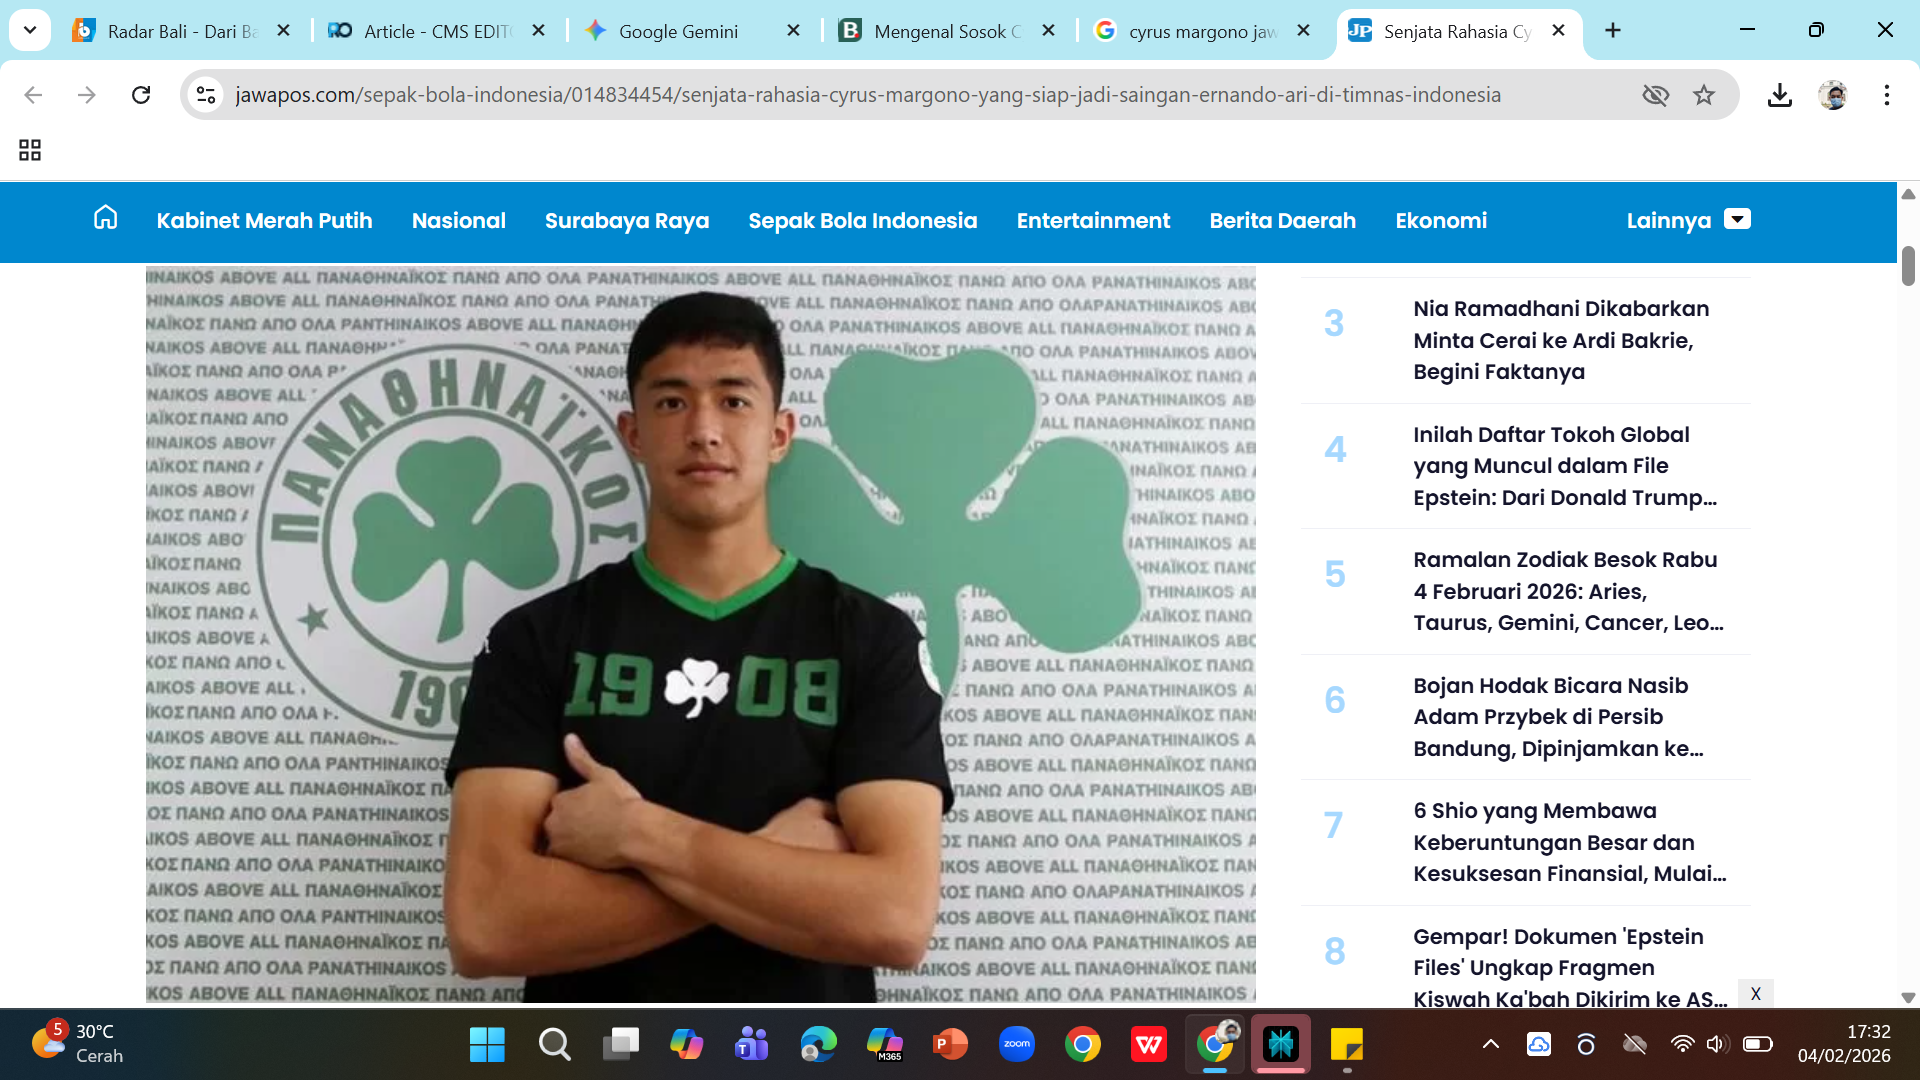Click the page vertical scrollbar thumb
The width and height of the screenshot is (1920, 1080).
tap(1908, 266)
